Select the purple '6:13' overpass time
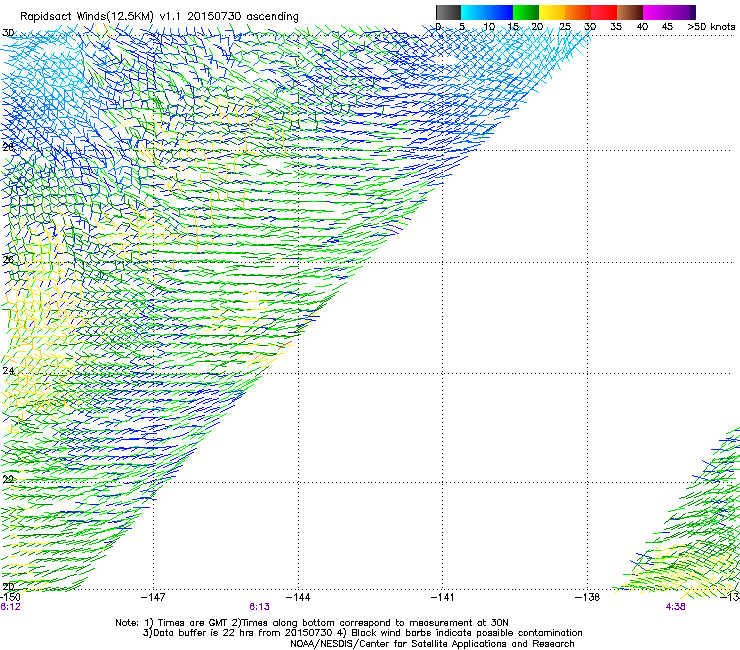The height and width of the screenshot is (650, 740). pyautogui.click(x=260, y=607)
